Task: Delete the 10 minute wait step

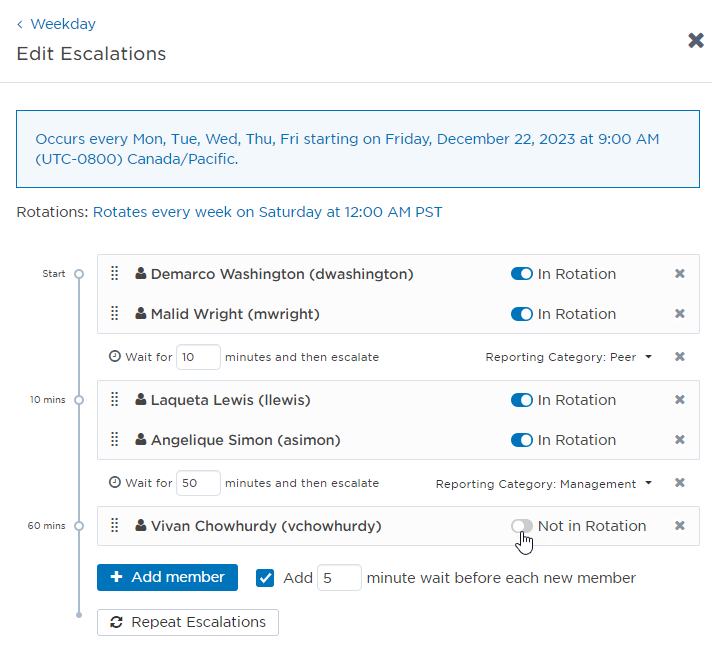Action: coord(680,357)
